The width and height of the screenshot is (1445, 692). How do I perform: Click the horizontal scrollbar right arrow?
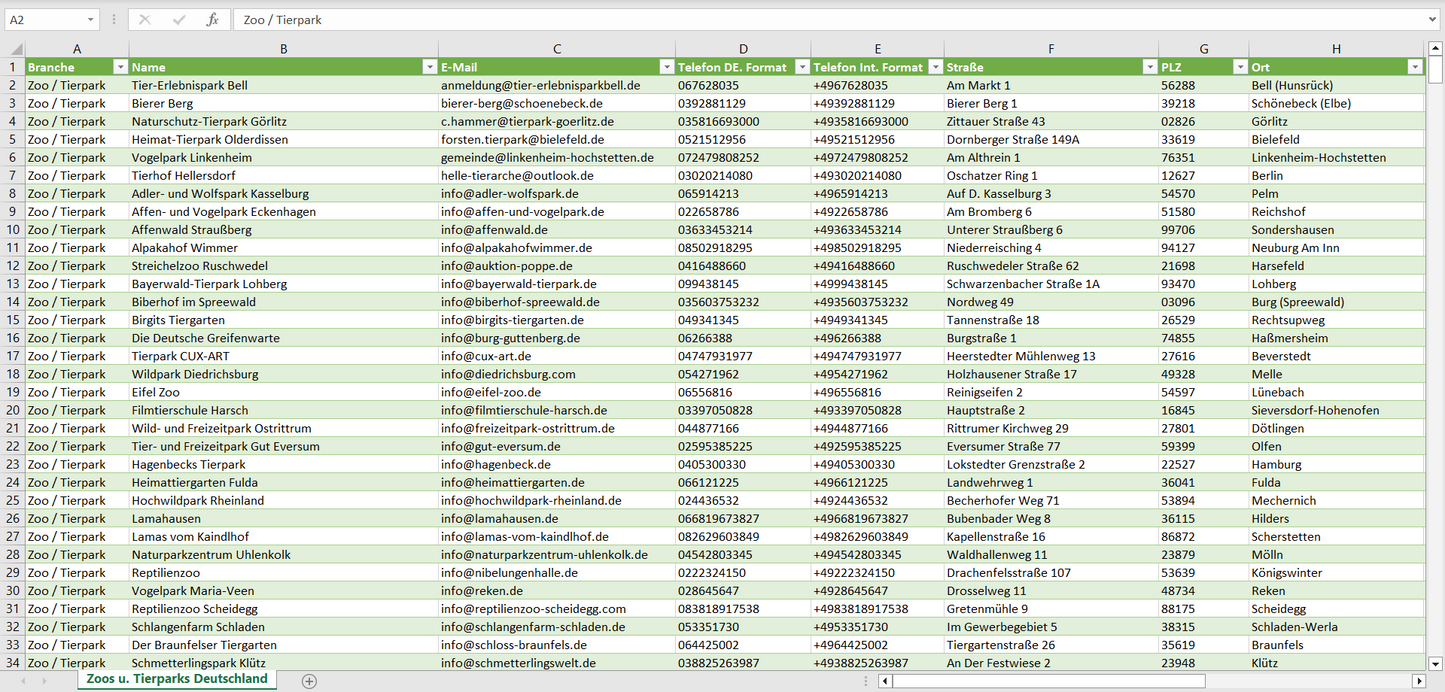tap(1418, 681)
